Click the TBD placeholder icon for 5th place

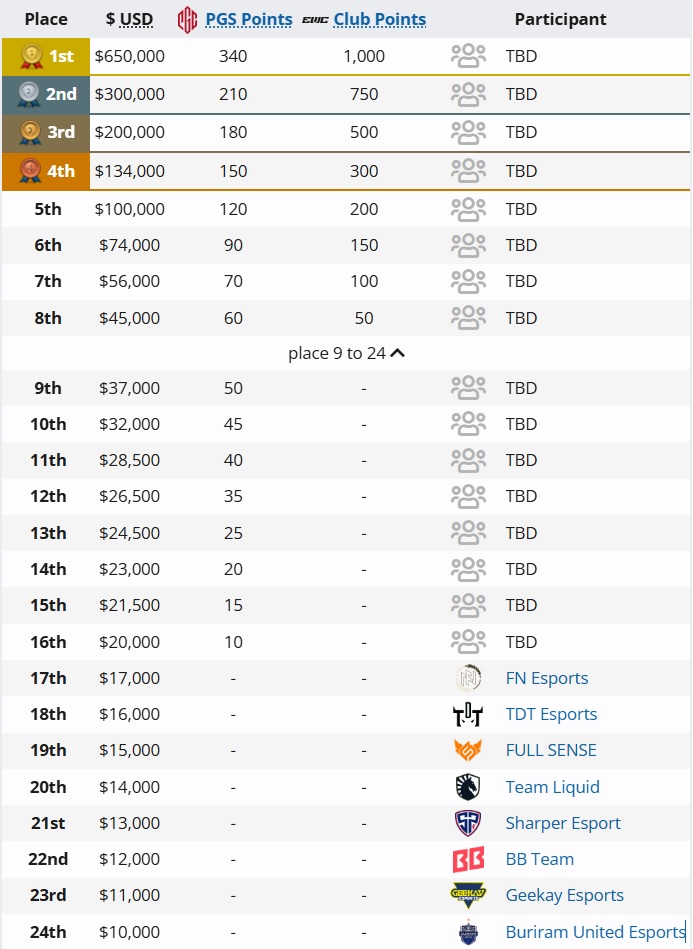(468, 209)
